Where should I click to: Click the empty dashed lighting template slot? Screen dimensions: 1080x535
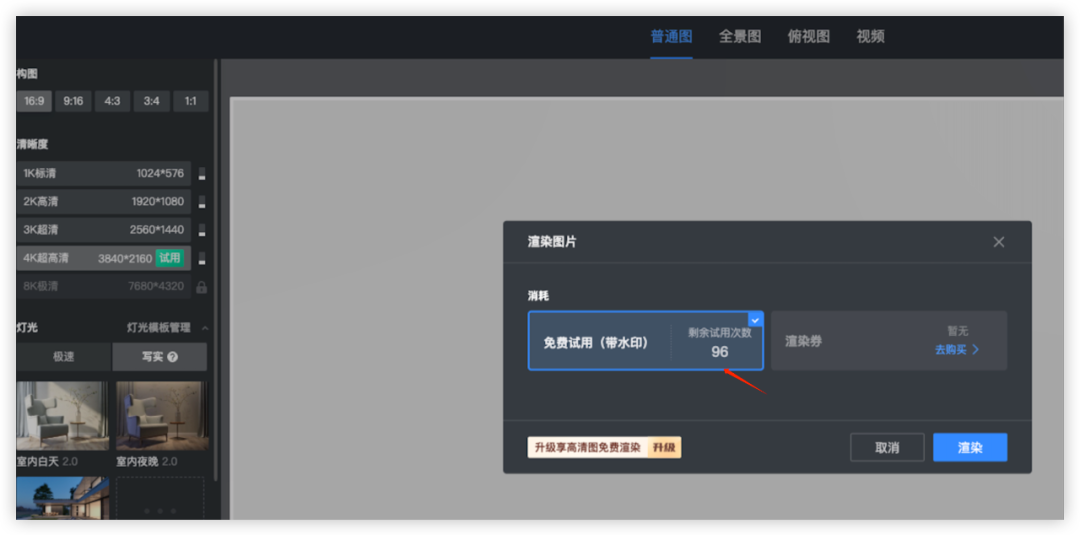[x=160, y=498]
